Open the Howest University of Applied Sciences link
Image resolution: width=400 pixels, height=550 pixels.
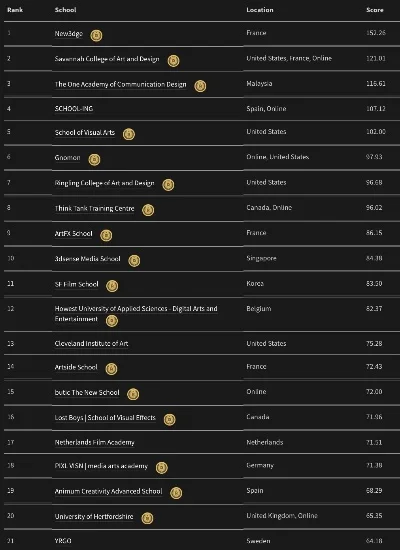136,314
